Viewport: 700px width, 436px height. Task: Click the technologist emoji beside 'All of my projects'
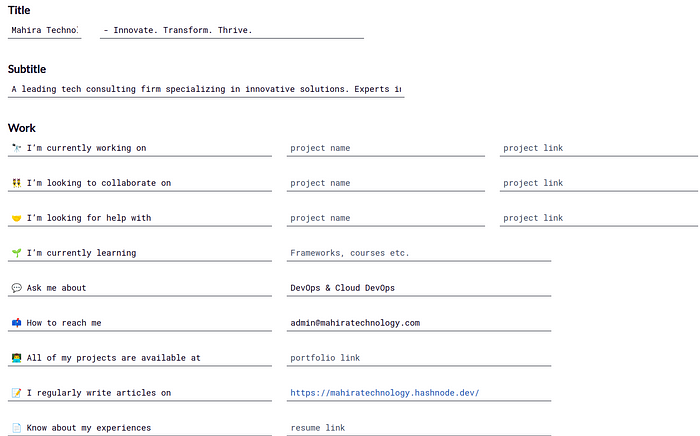tap(17, 358)
